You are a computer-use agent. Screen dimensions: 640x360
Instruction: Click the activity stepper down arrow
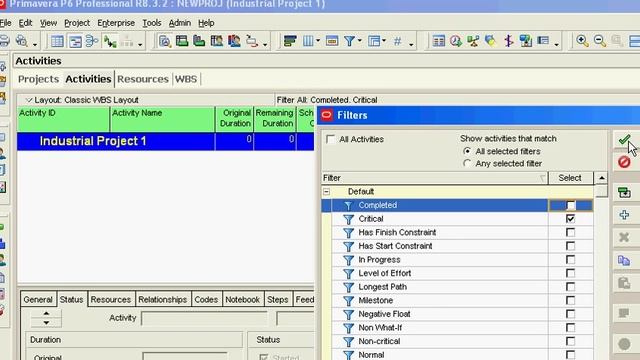46,323
